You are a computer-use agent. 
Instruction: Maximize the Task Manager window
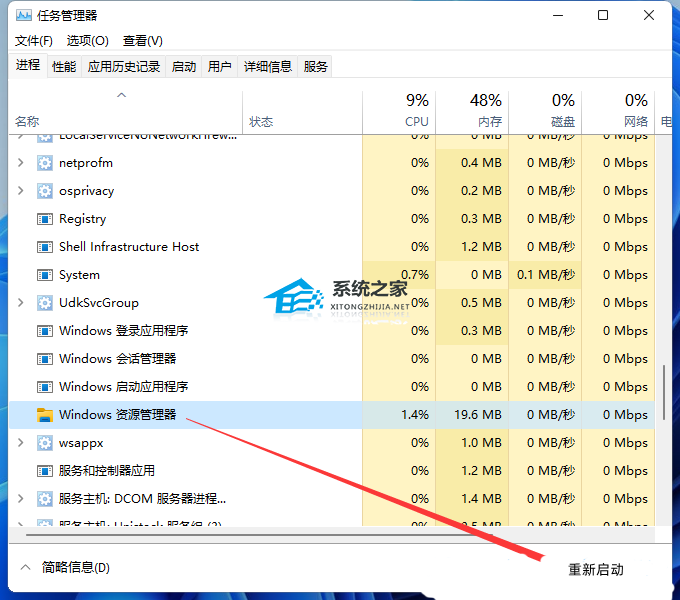(603, 16)
